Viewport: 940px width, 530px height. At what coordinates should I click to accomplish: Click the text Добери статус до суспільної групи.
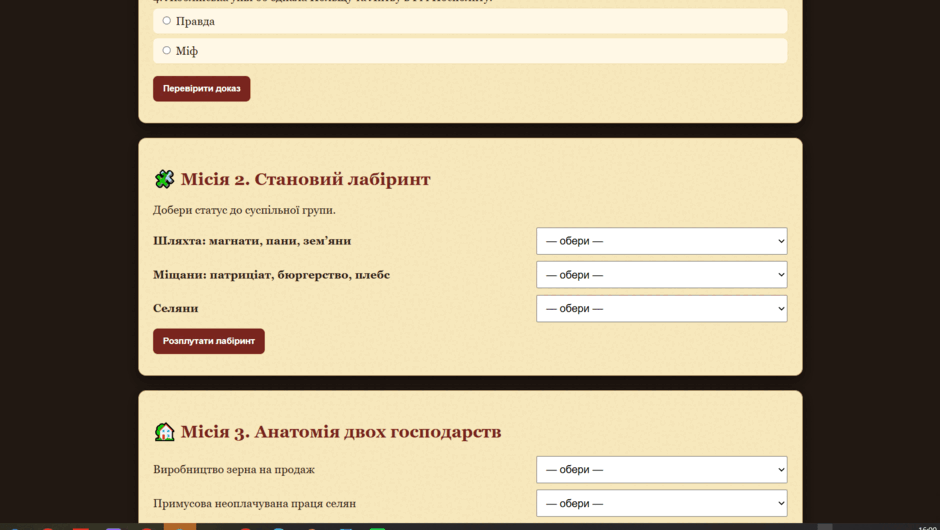[x=244, y=210]
